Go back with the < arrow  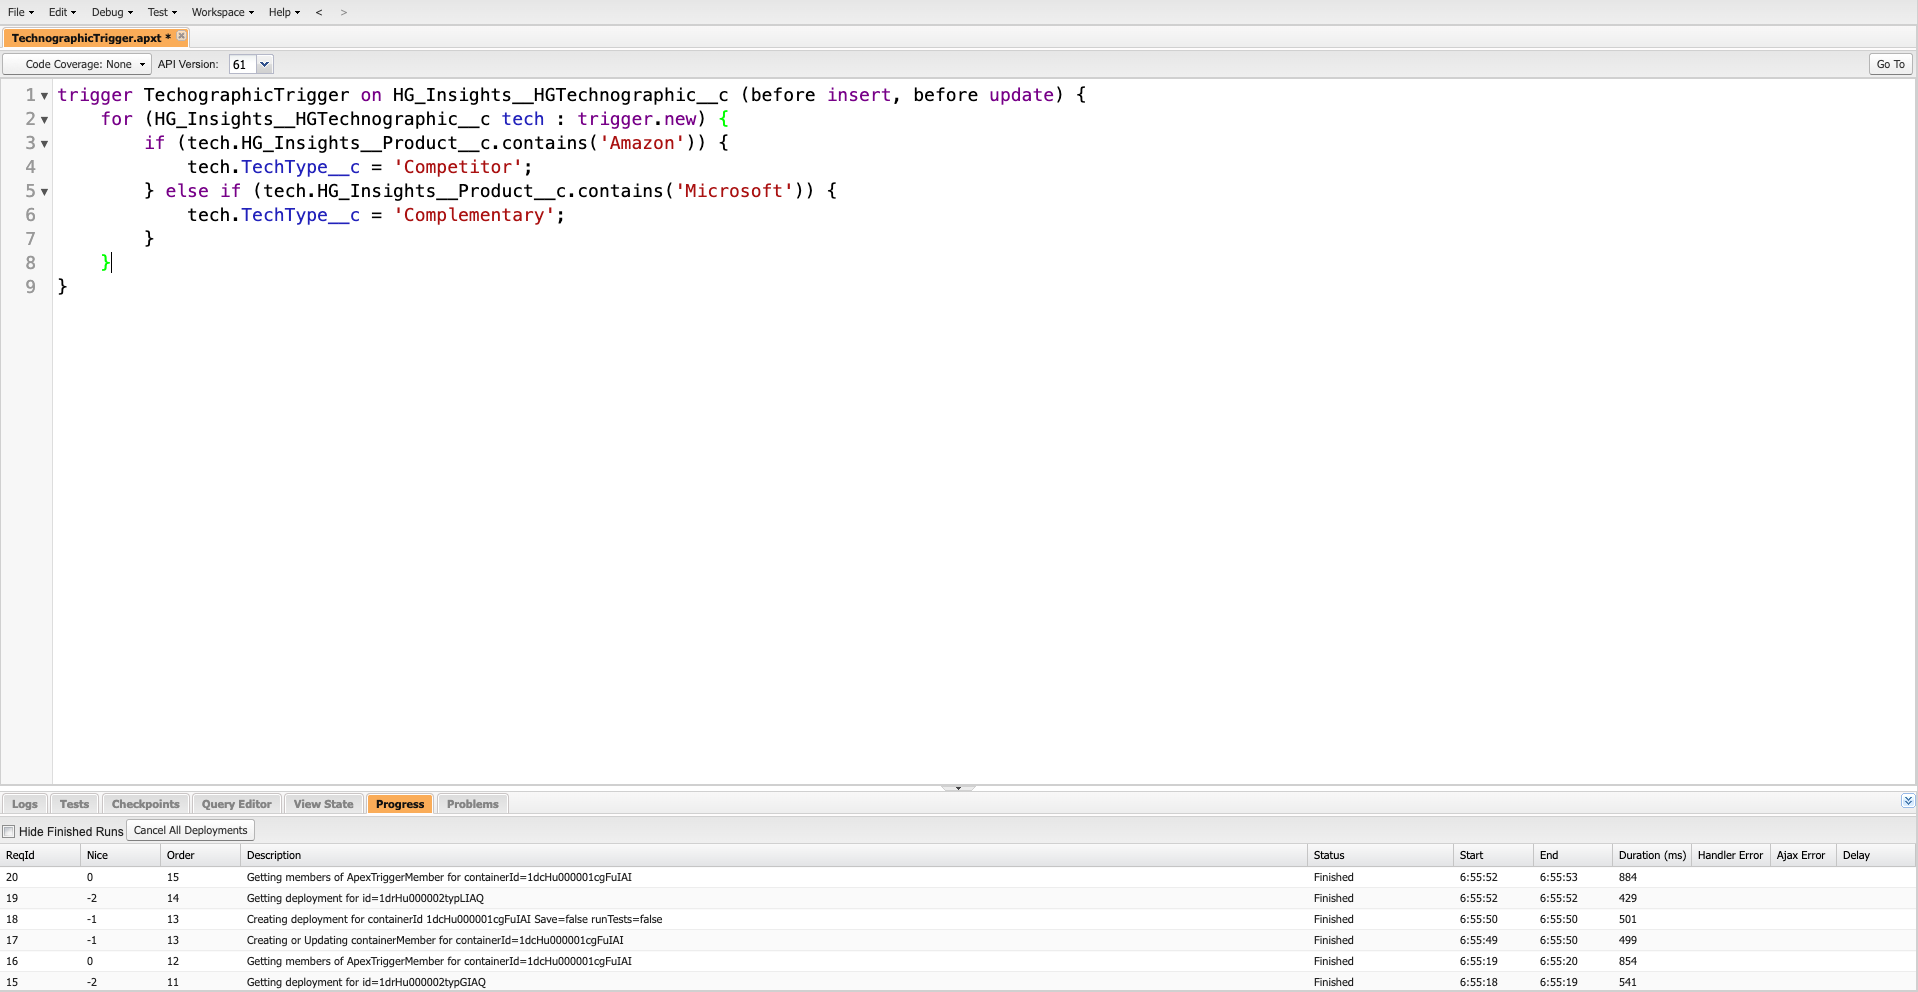319,12
